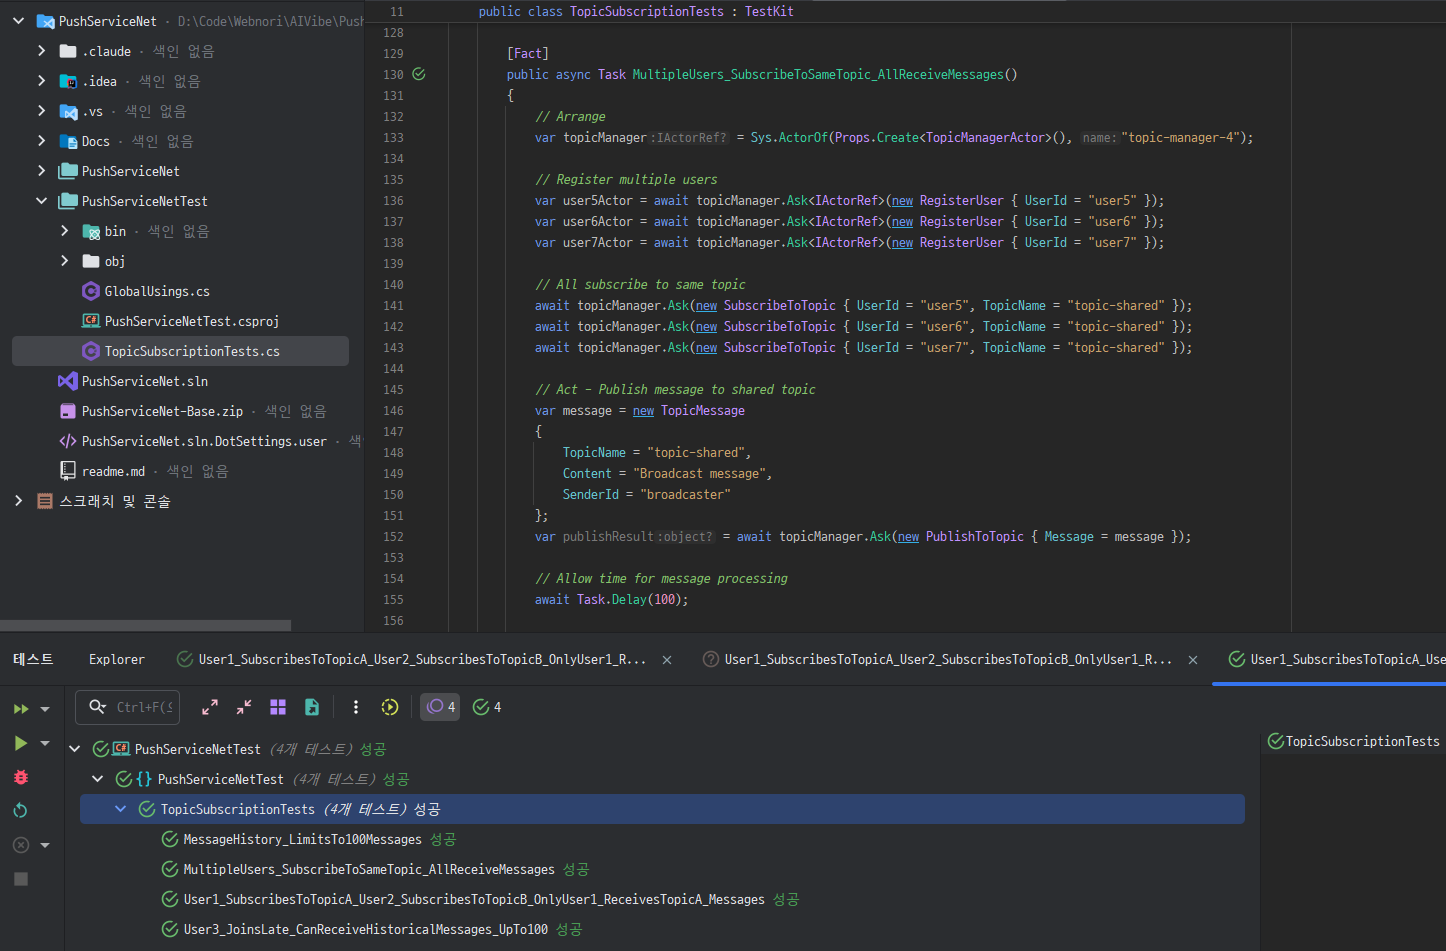Collapse the PushServiceNetTest folder in project tree
This screenshot has height=951, width=1446.
[41, 201]
